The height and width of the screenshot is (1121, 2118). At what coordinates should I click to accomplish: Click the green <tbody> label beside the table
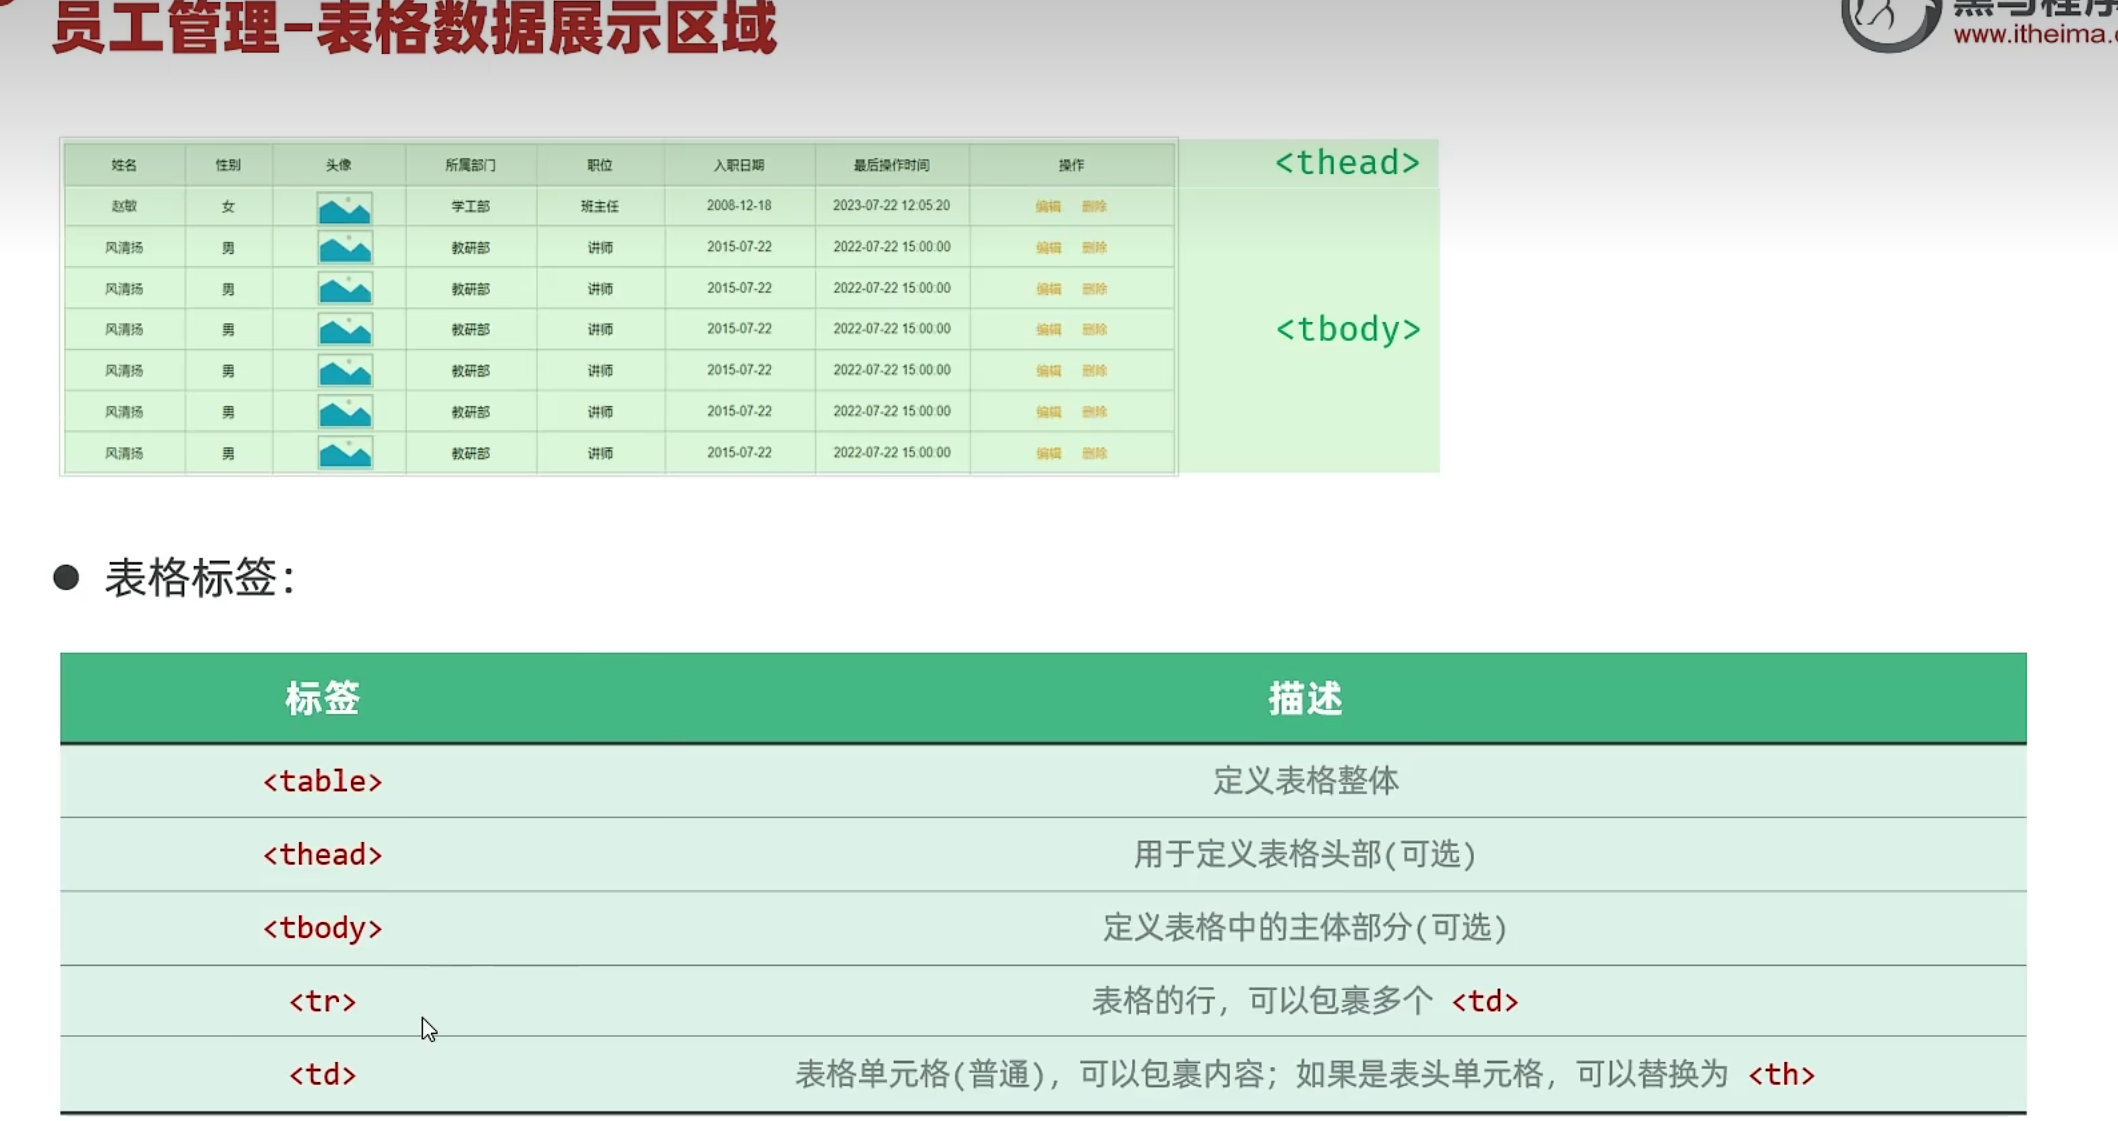(x=1347, y=329)
